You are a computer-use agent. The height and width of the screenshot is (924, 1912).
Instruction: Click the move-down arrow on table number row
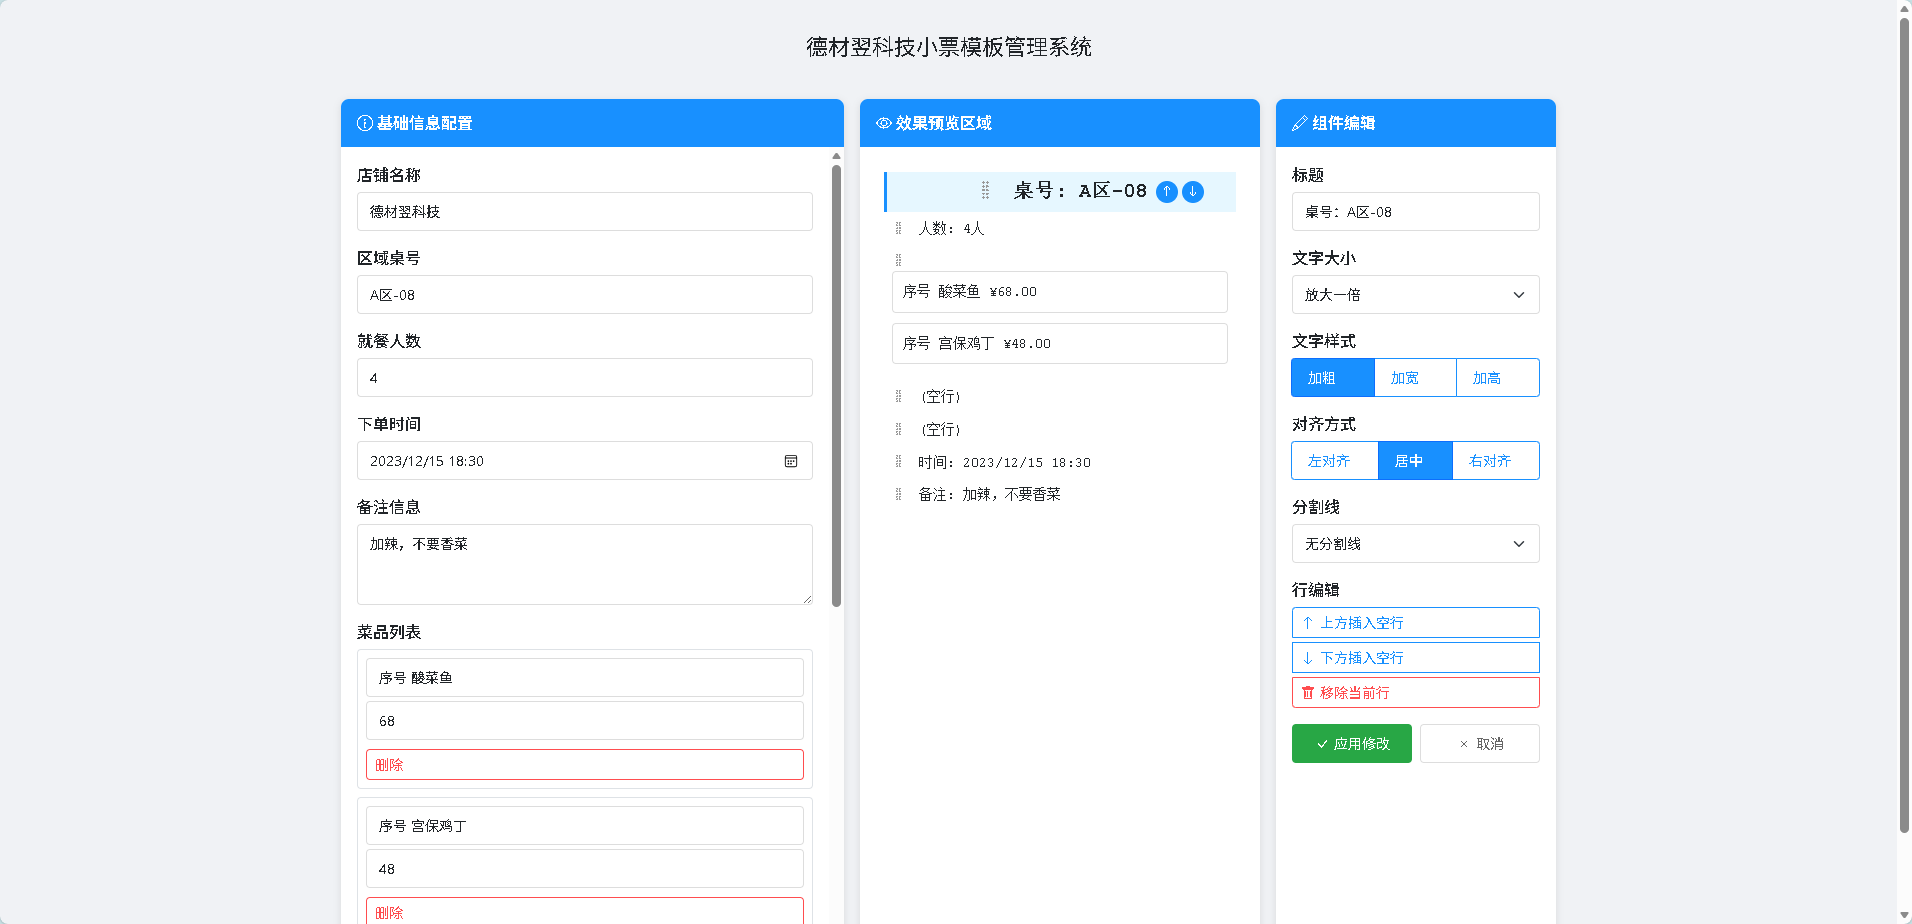click(x=1193, y=192)
